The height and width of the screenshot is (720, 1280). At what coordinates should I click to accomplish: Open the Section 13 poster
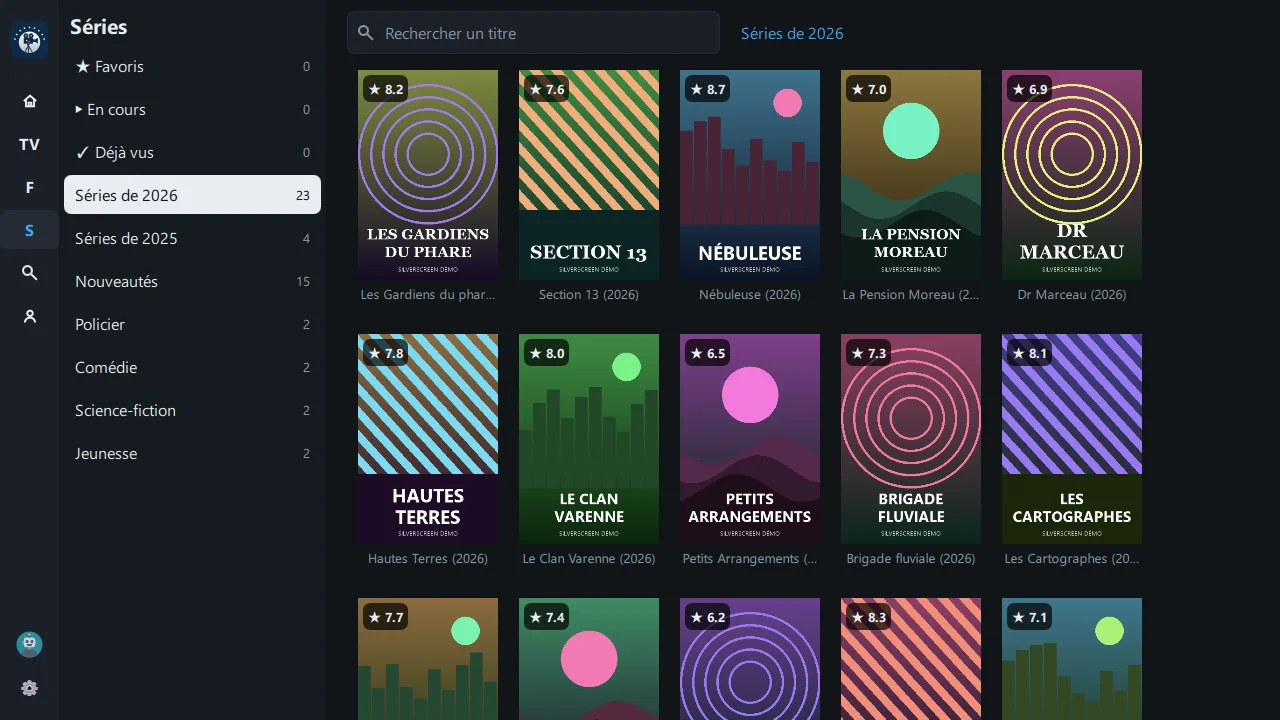[589, 175]
